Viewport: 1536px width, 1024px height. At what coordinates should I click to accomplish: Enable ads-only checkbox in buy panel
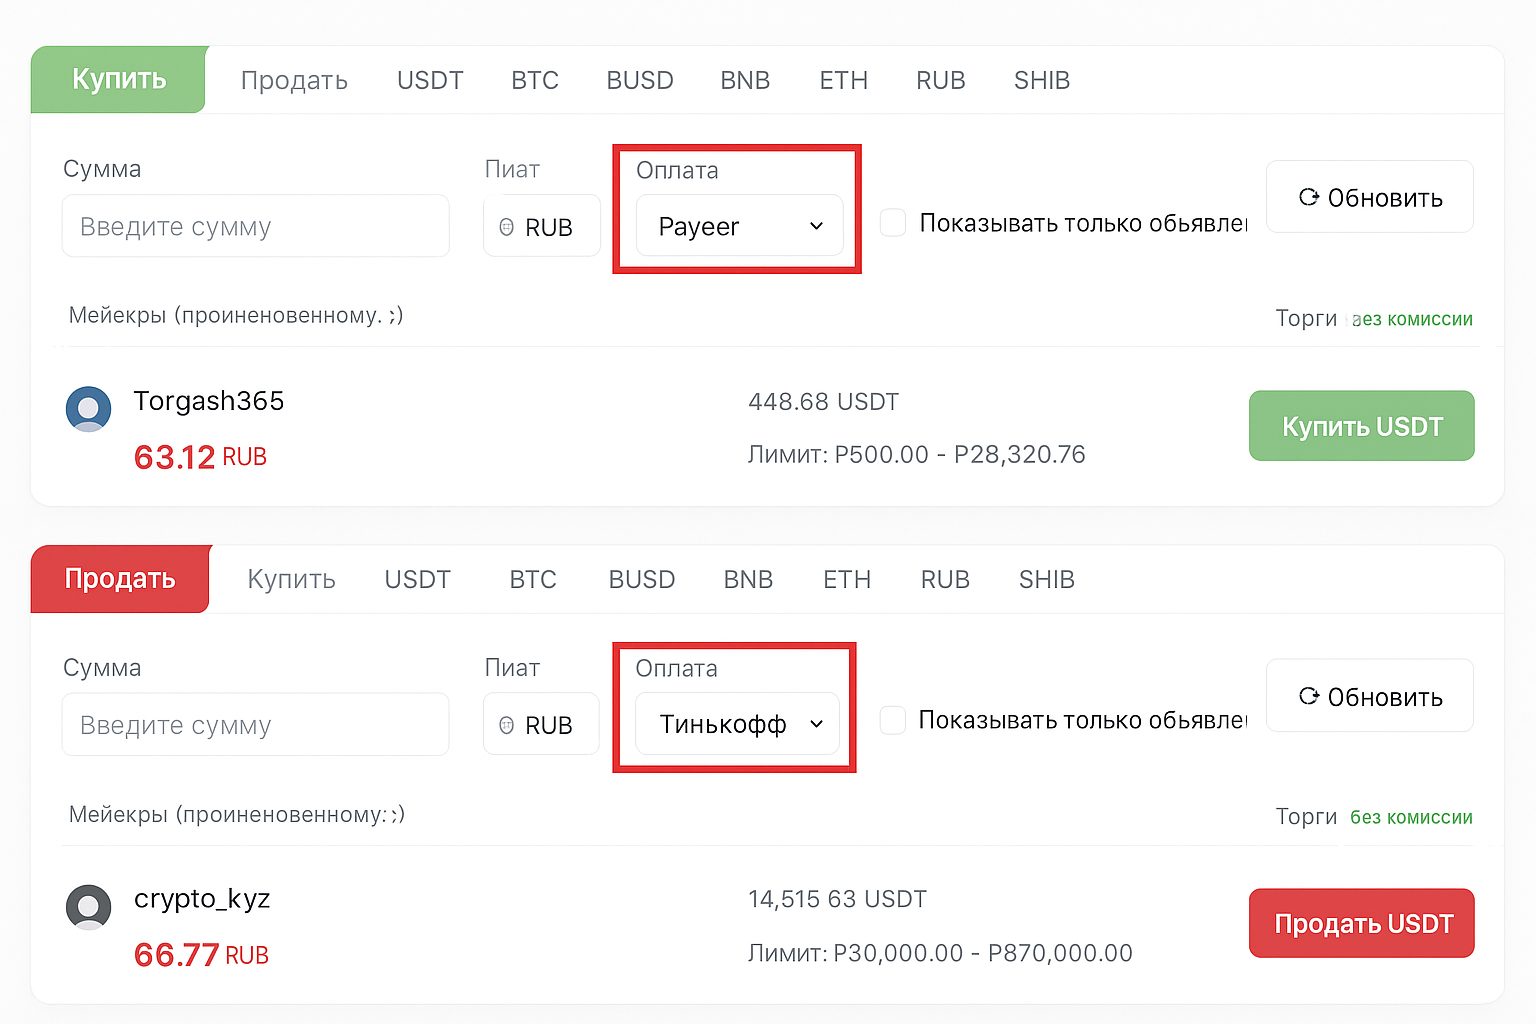893,223
